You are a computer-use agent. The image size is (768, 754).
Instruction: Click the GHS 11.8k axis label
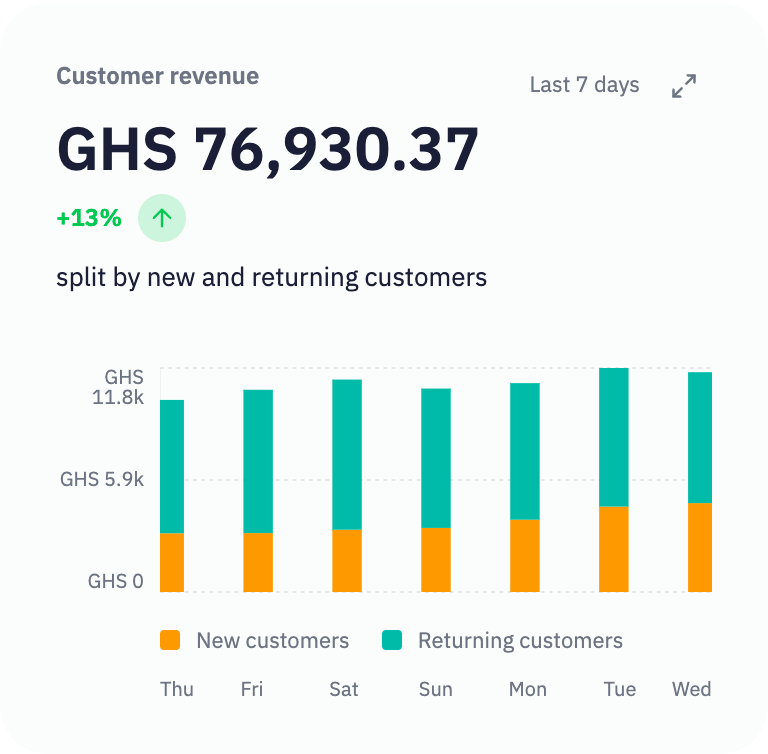(118, 387)
